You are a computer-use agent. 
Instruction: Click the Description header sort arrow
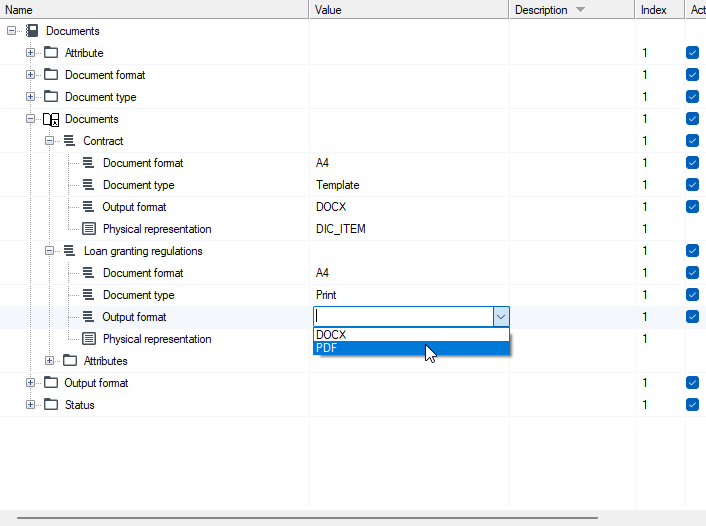pyautogui.click(x=580, y=9)
